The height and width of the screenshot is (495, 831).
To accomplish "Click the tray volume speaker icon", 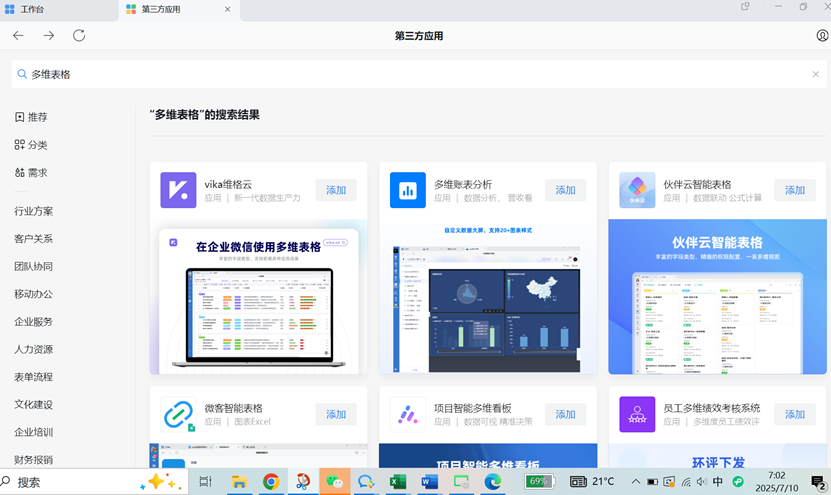I will click(702, 482).
